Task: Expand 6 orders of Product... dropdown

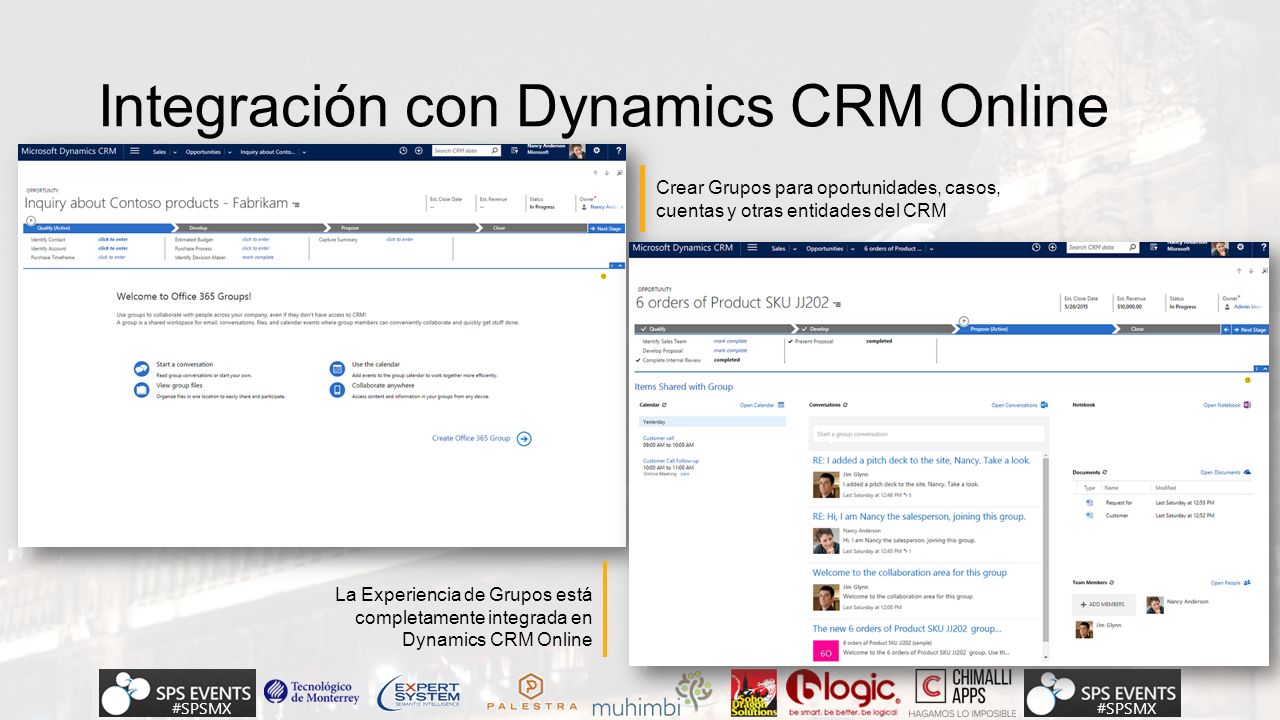Action: (931, 248)
